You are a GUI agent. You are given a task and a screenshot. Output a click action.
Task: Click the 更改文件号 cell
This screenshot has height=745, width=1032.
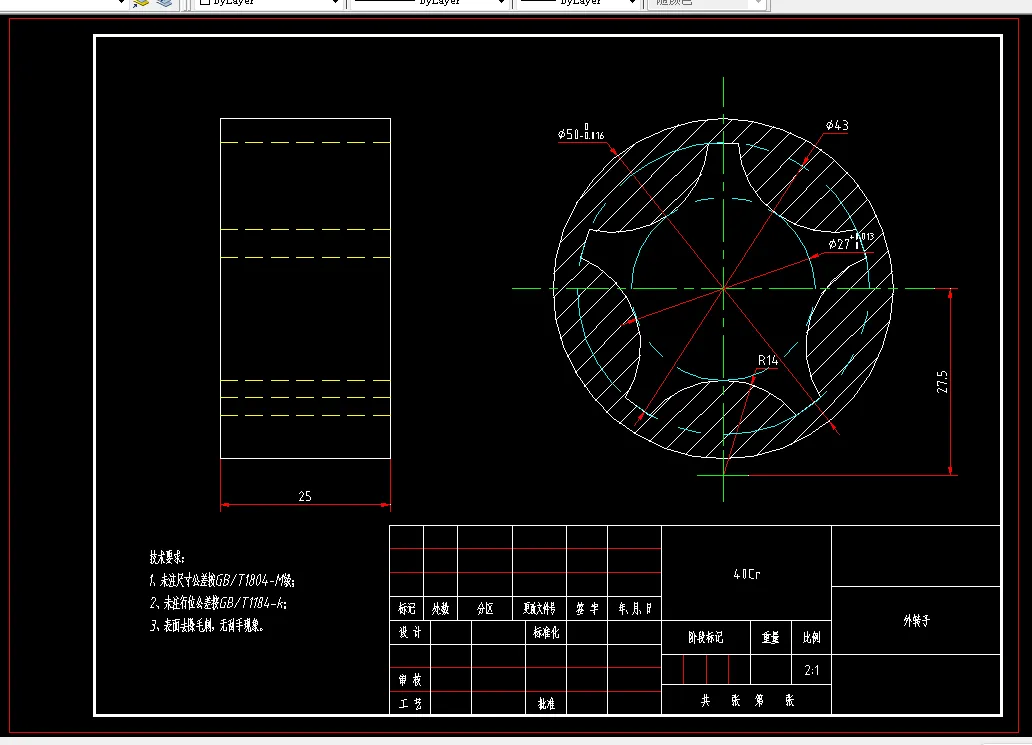[x=539, y=609]
